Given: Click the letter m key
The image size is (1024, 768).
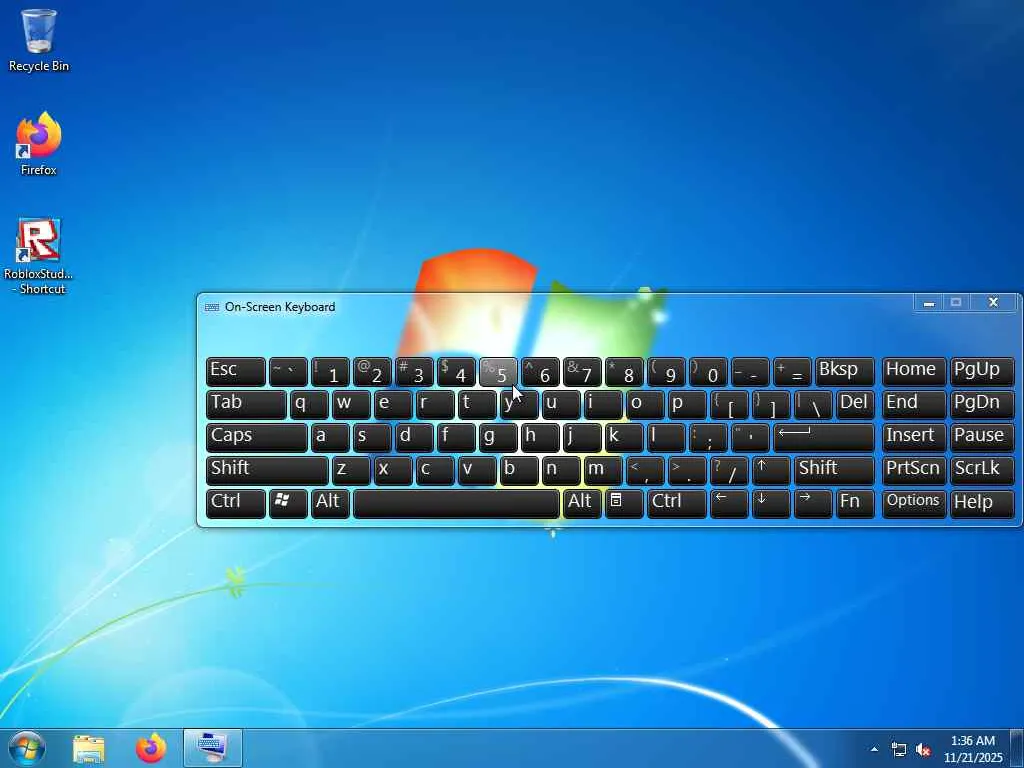Looking at the screenshot, I should point(603,470).
